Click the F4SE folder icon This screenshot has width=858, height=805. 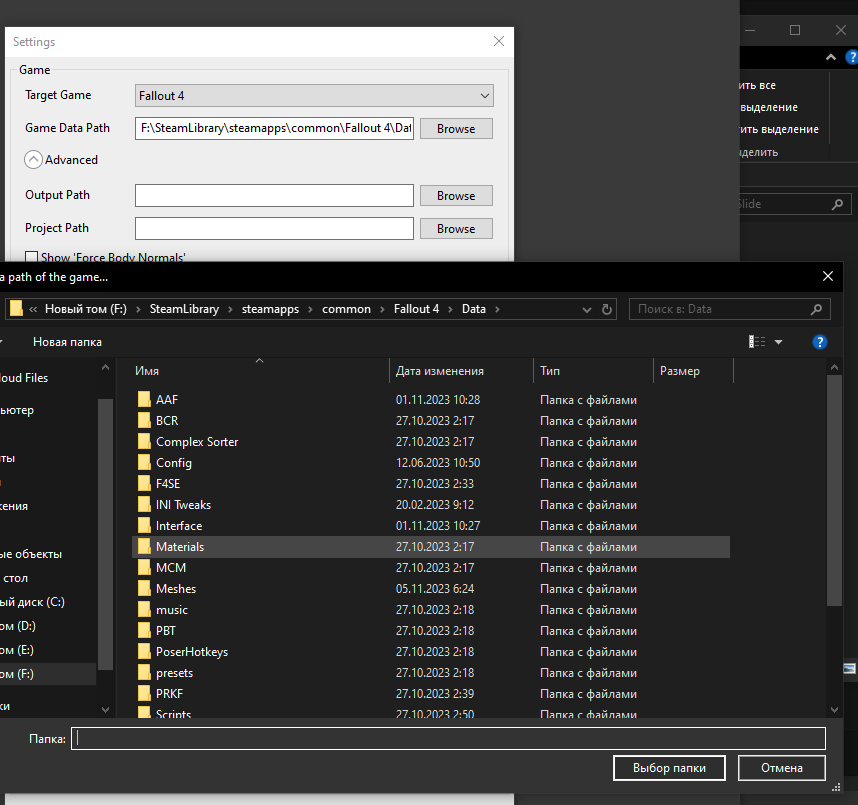(144, 484)
